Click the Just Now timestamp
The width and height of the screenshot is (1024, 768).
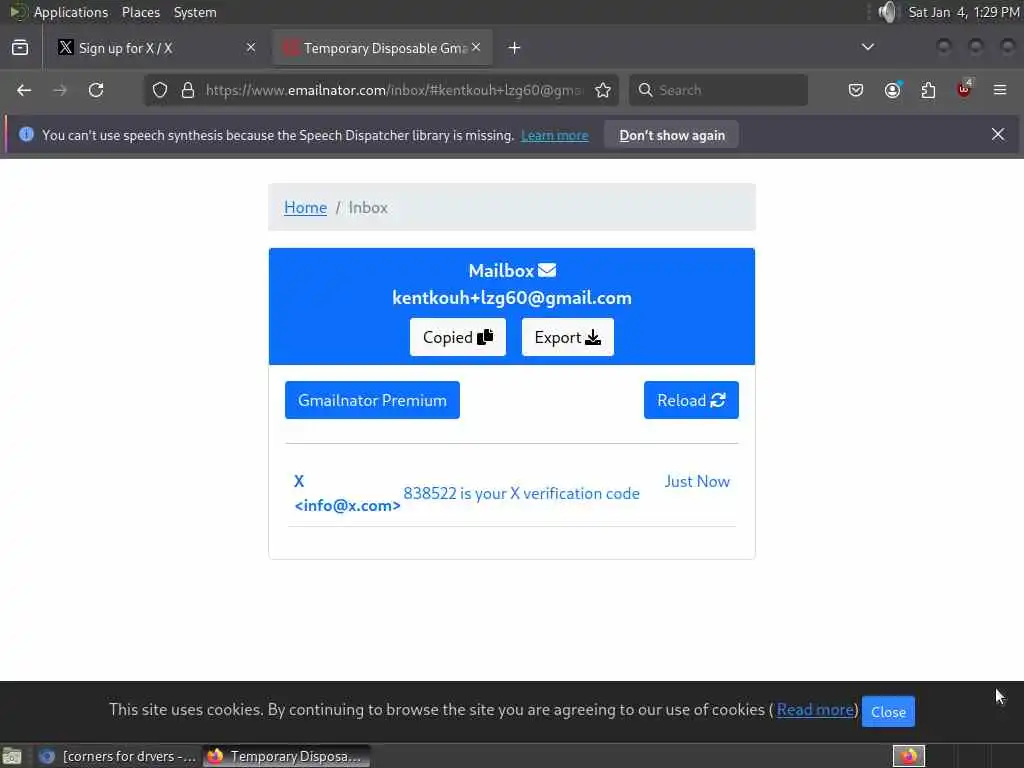tap(697, 481)
